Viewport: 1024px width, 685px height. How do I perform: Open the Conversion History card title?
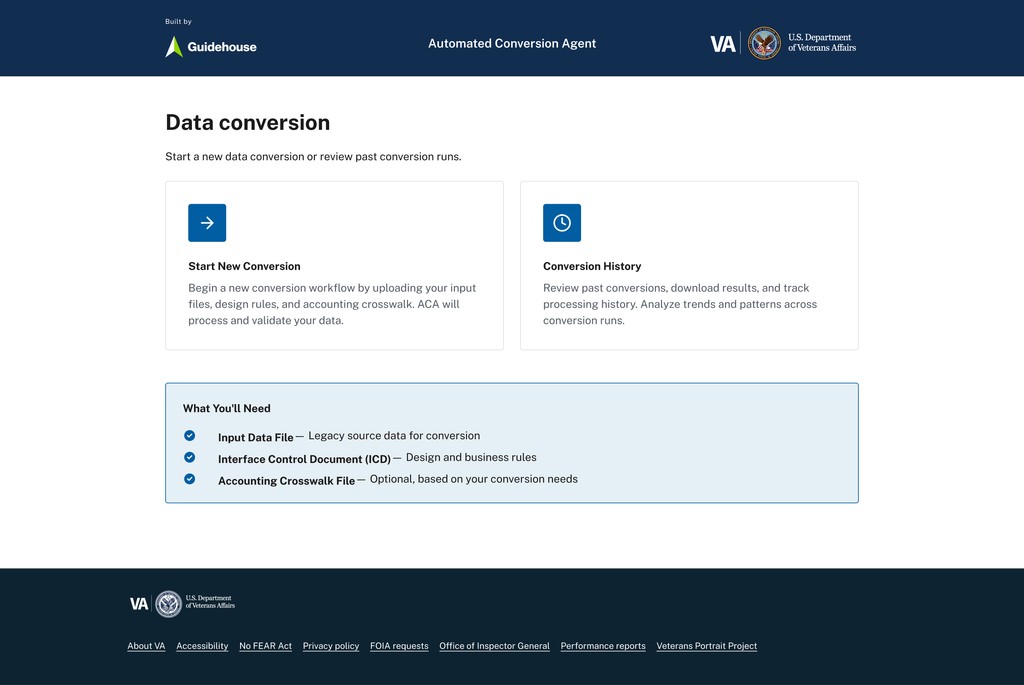click(592, 267)
